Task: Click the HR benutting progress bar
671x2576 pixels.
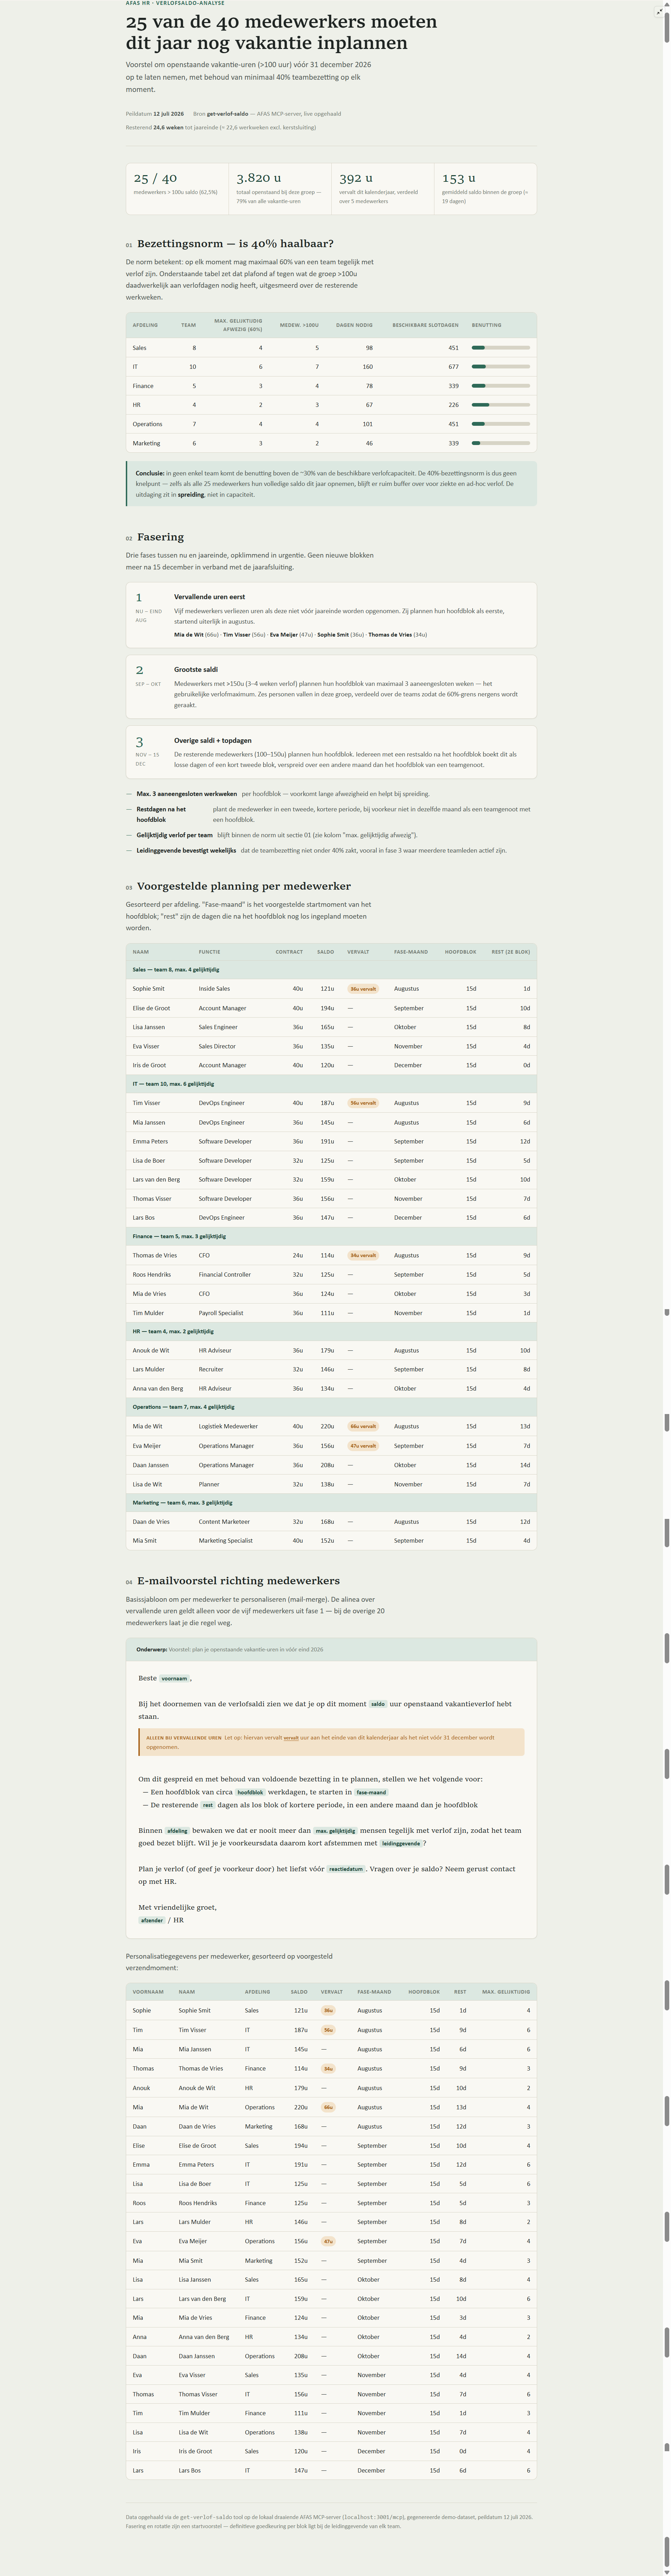Action: pyautogui.click(x=501, y=405)
